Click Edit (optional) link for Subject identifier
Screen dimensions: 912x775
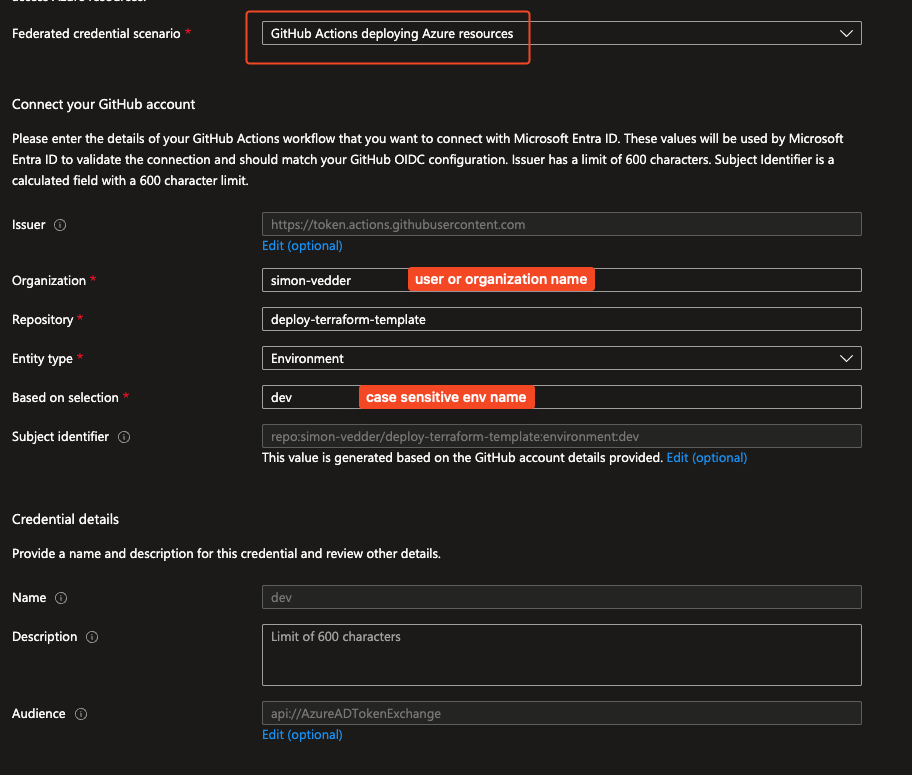706,457
